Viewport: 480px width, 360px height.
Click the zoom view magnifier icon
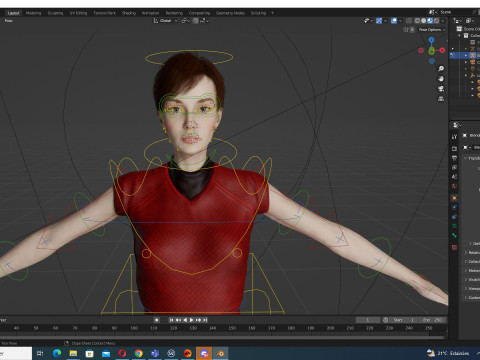point(441,69)
